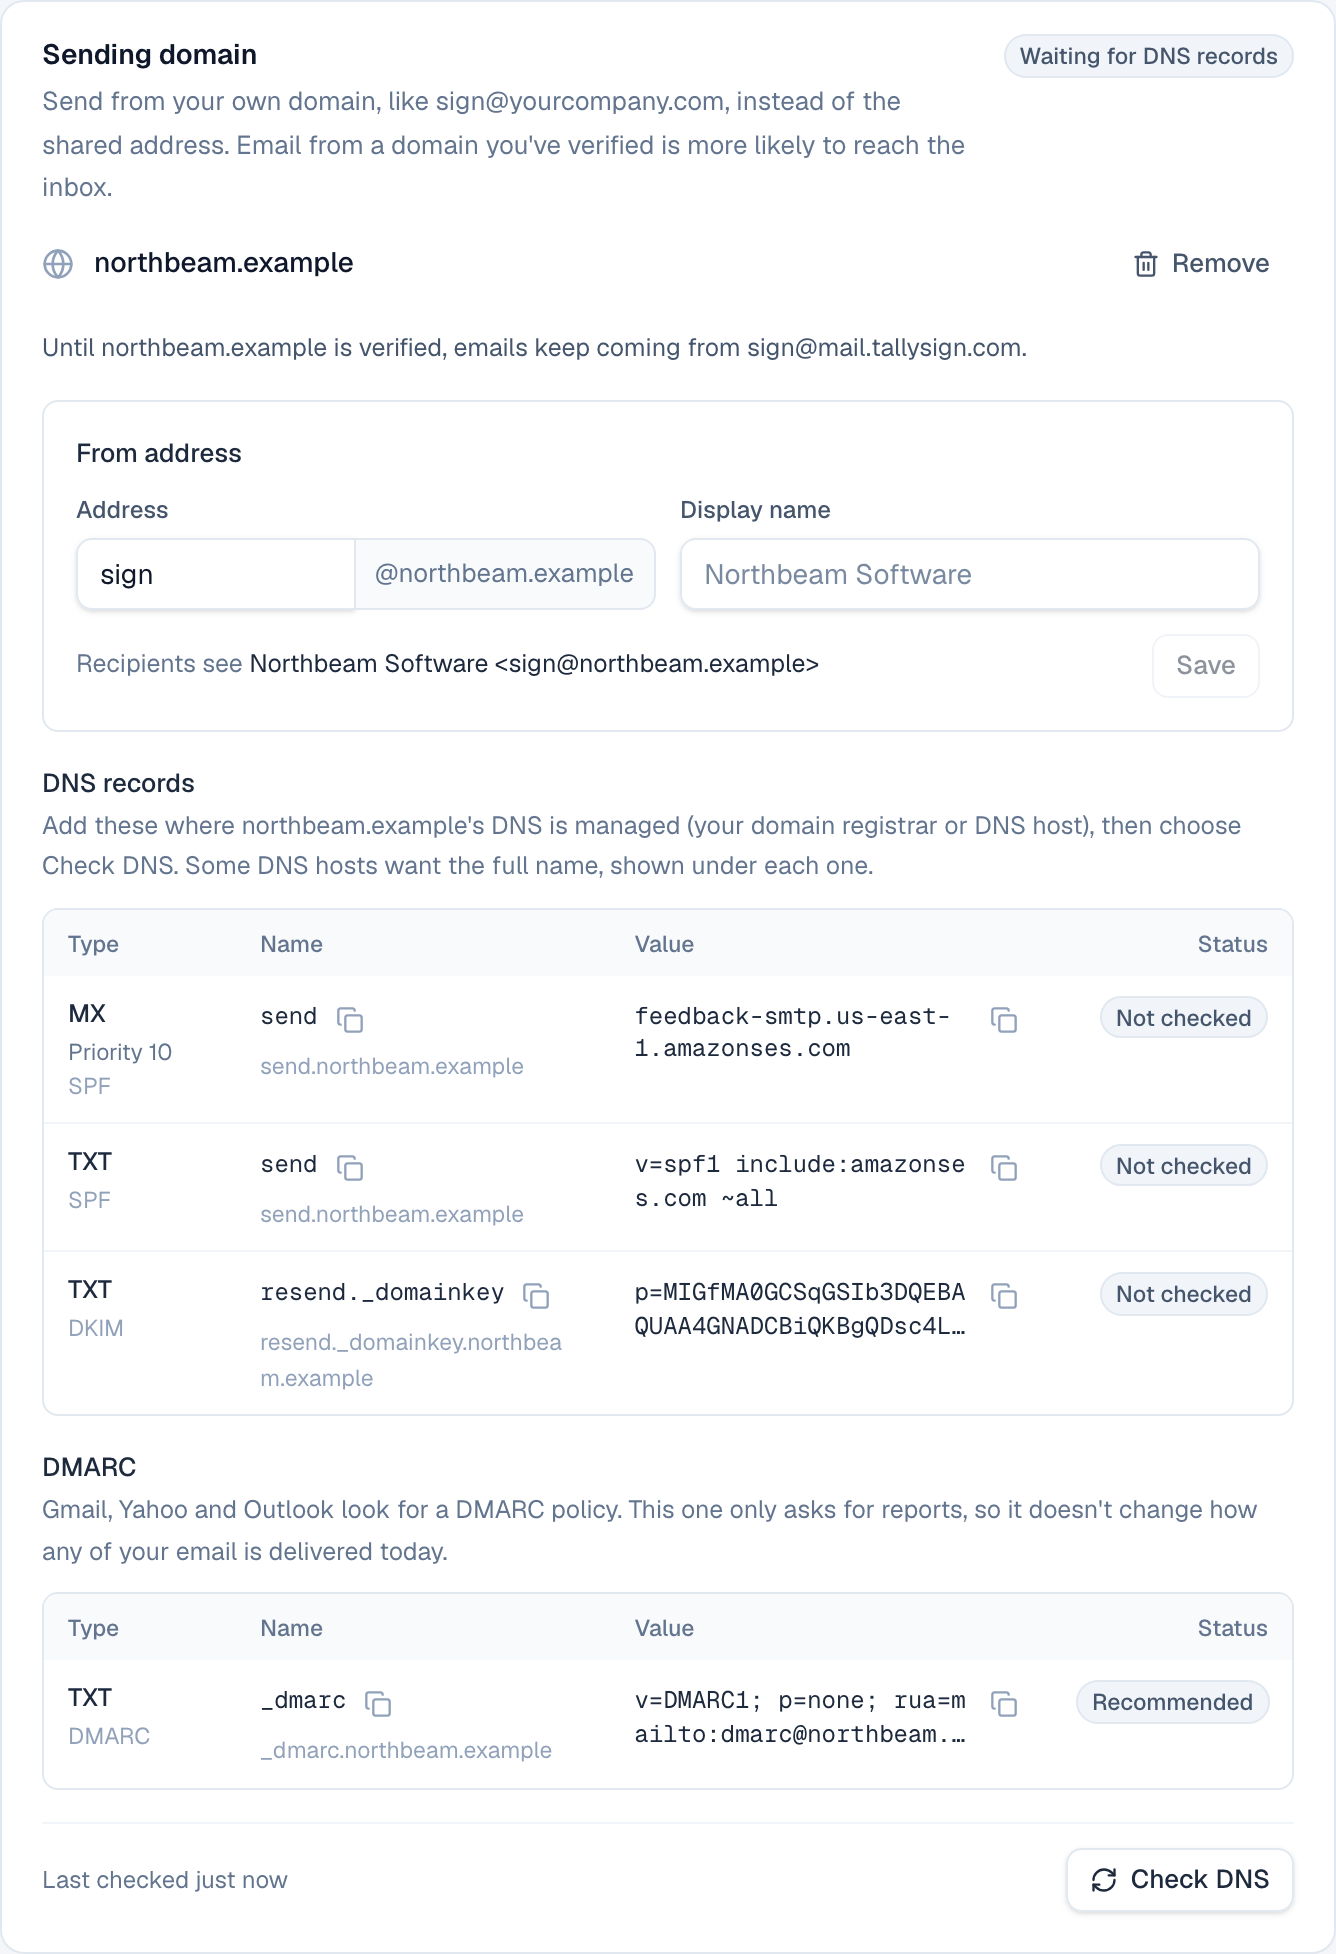Click the trash icon next to Remove
Screen dimensions: 1336x1954
coord(1146,264)
